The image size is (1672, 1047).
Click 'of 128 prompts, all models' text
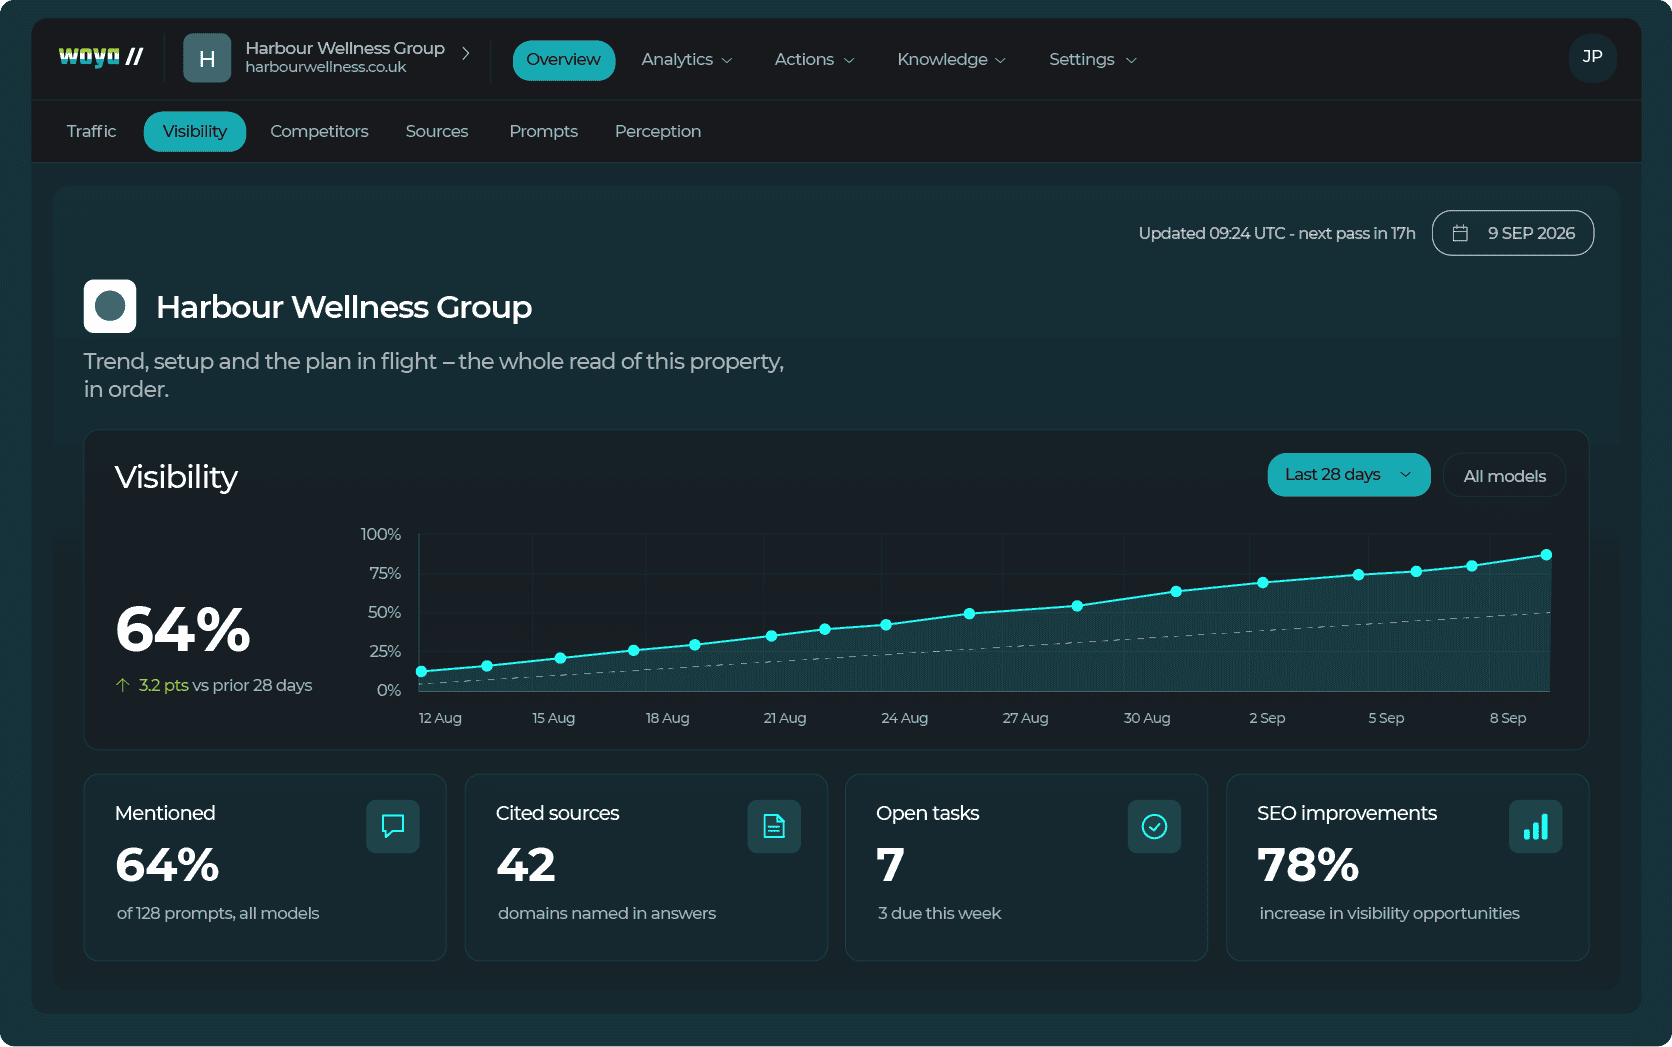coord(218,913)
